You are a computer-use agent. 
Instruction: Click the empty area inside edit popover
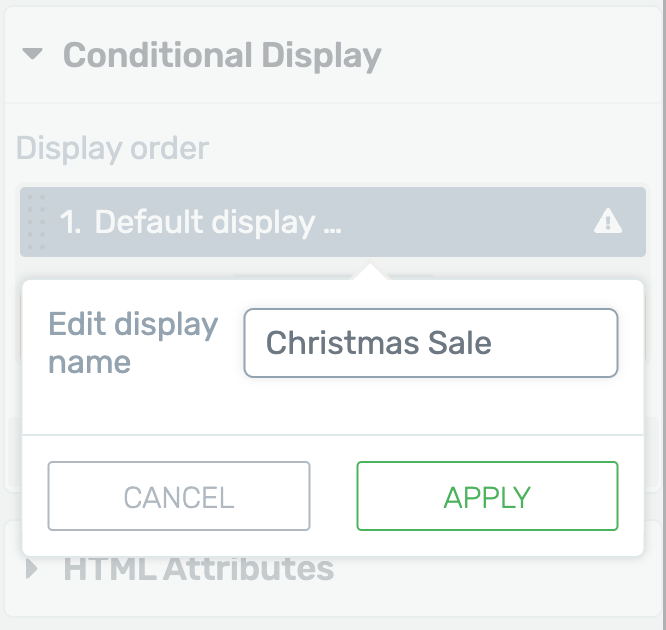333,406
